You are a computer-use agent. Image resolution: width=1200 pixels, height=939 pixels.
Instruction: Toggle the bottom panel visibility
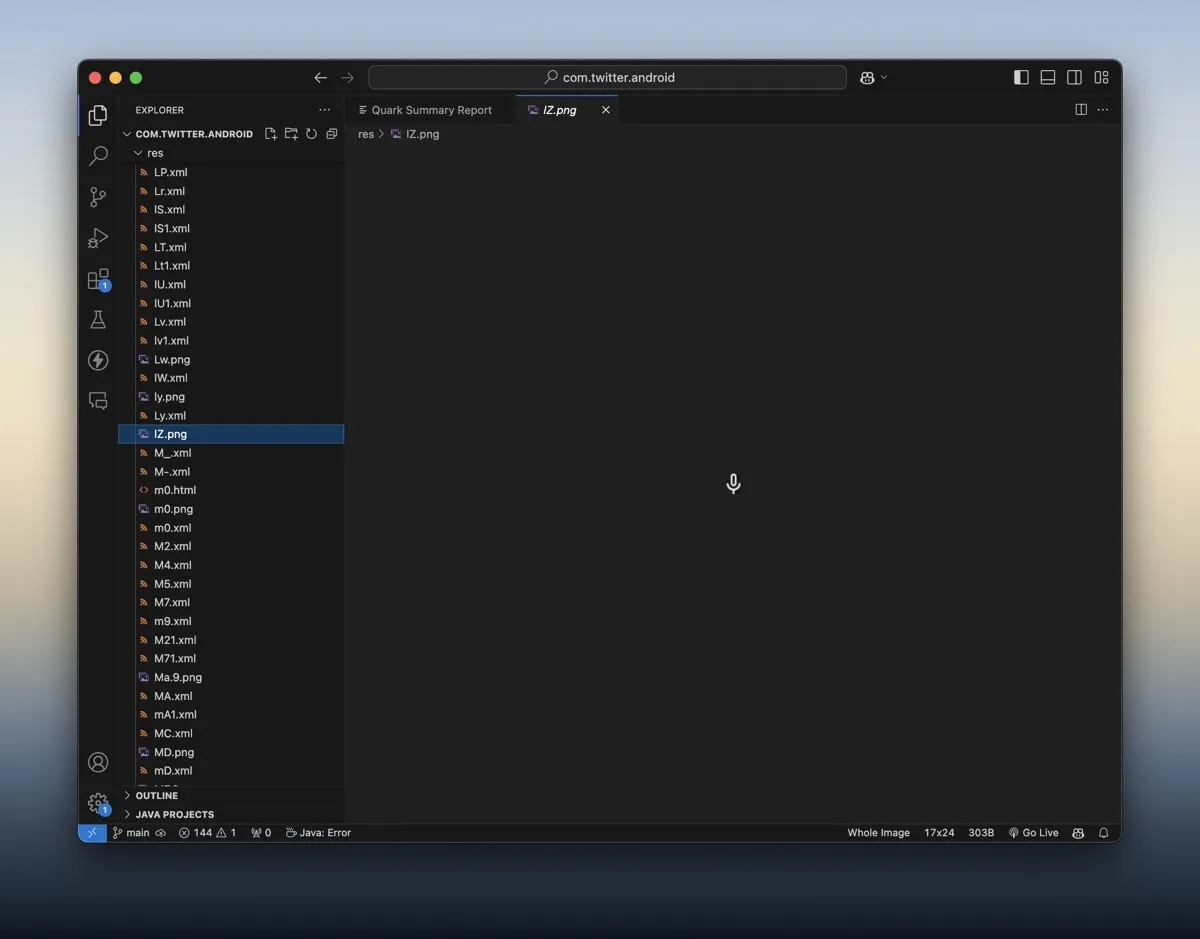pos(1048,78)
